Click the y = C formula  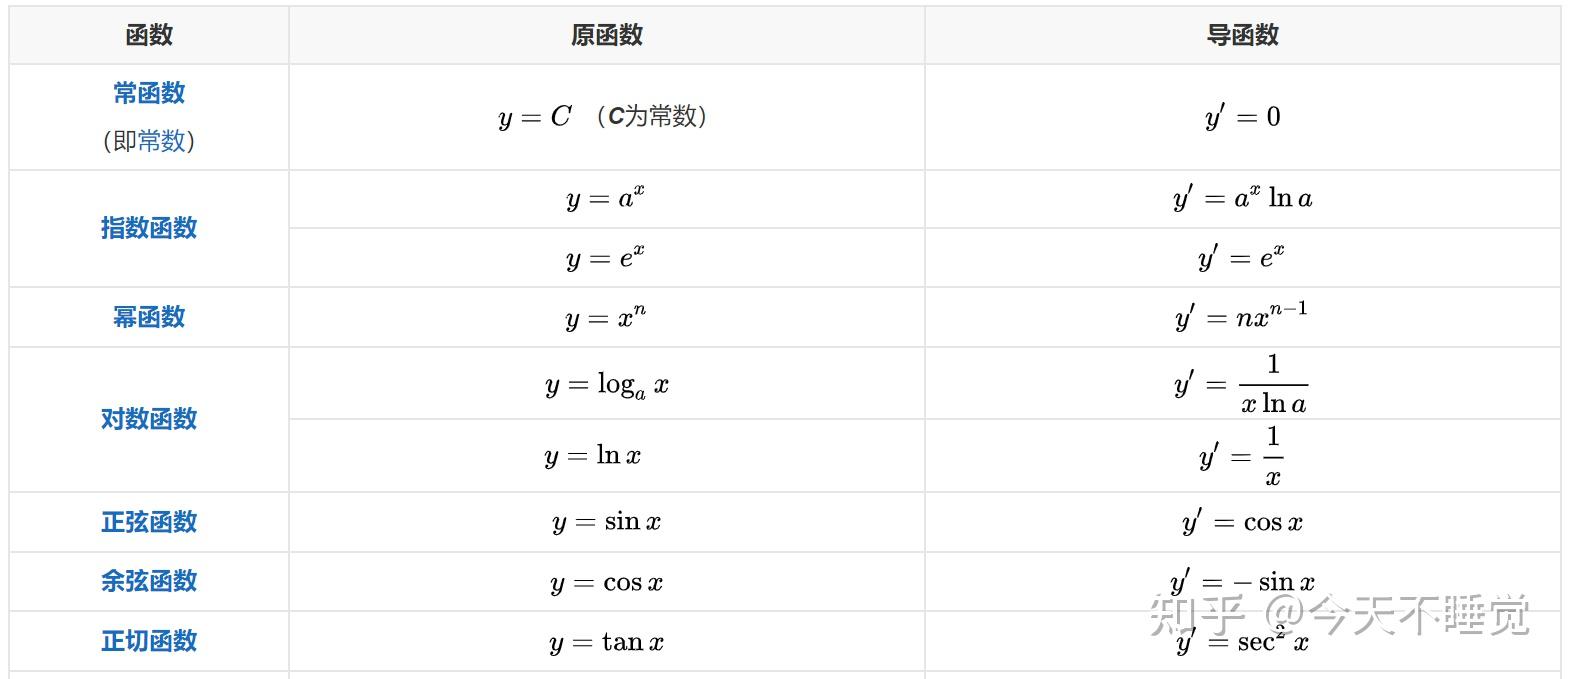click(x=535, y=117)
